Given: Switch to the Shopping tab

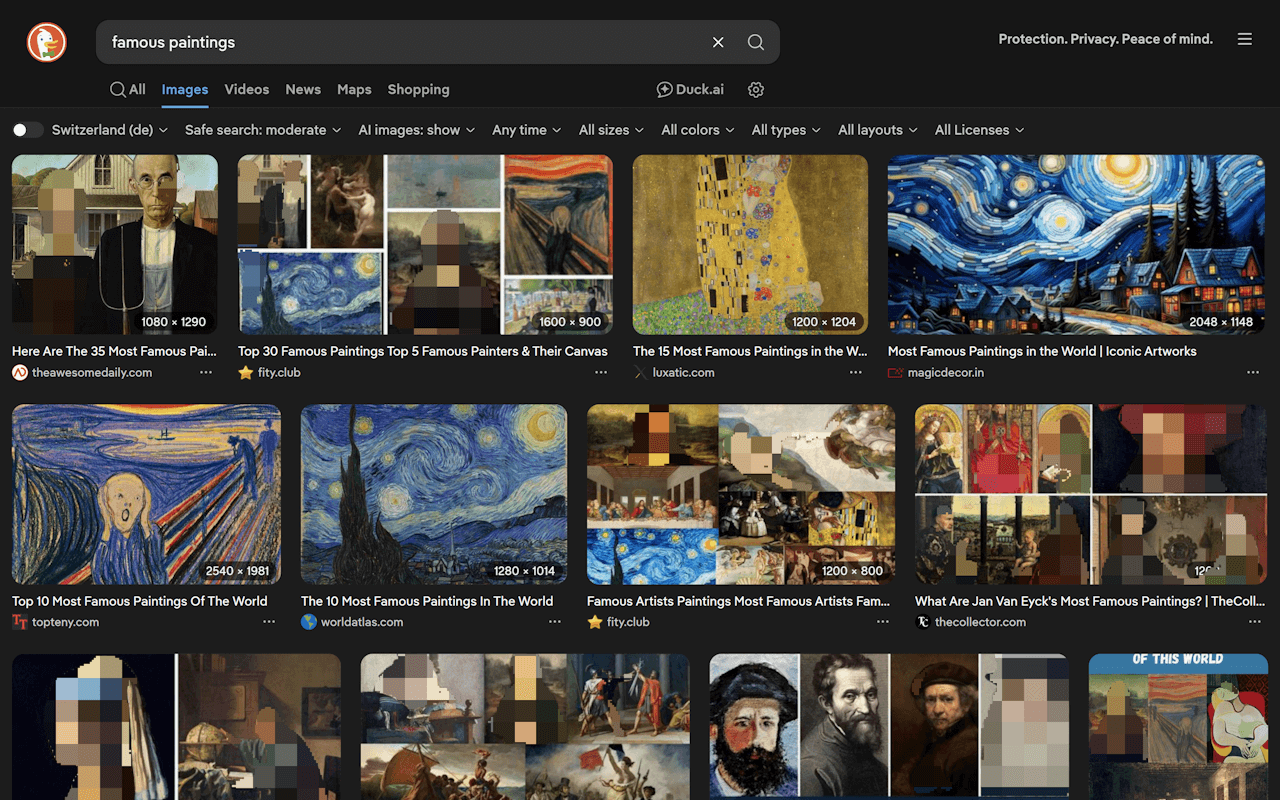Looking at the screenshot, I should (x=418, y=90).
